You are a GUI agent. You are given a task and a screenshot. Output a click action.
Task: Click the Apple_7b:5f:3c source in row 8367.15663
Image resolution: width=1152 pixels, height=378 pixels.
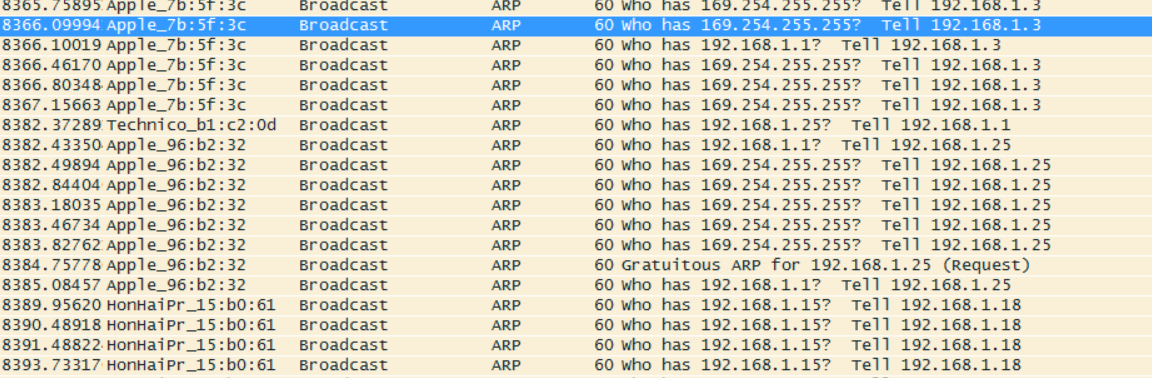coord(176,104)
